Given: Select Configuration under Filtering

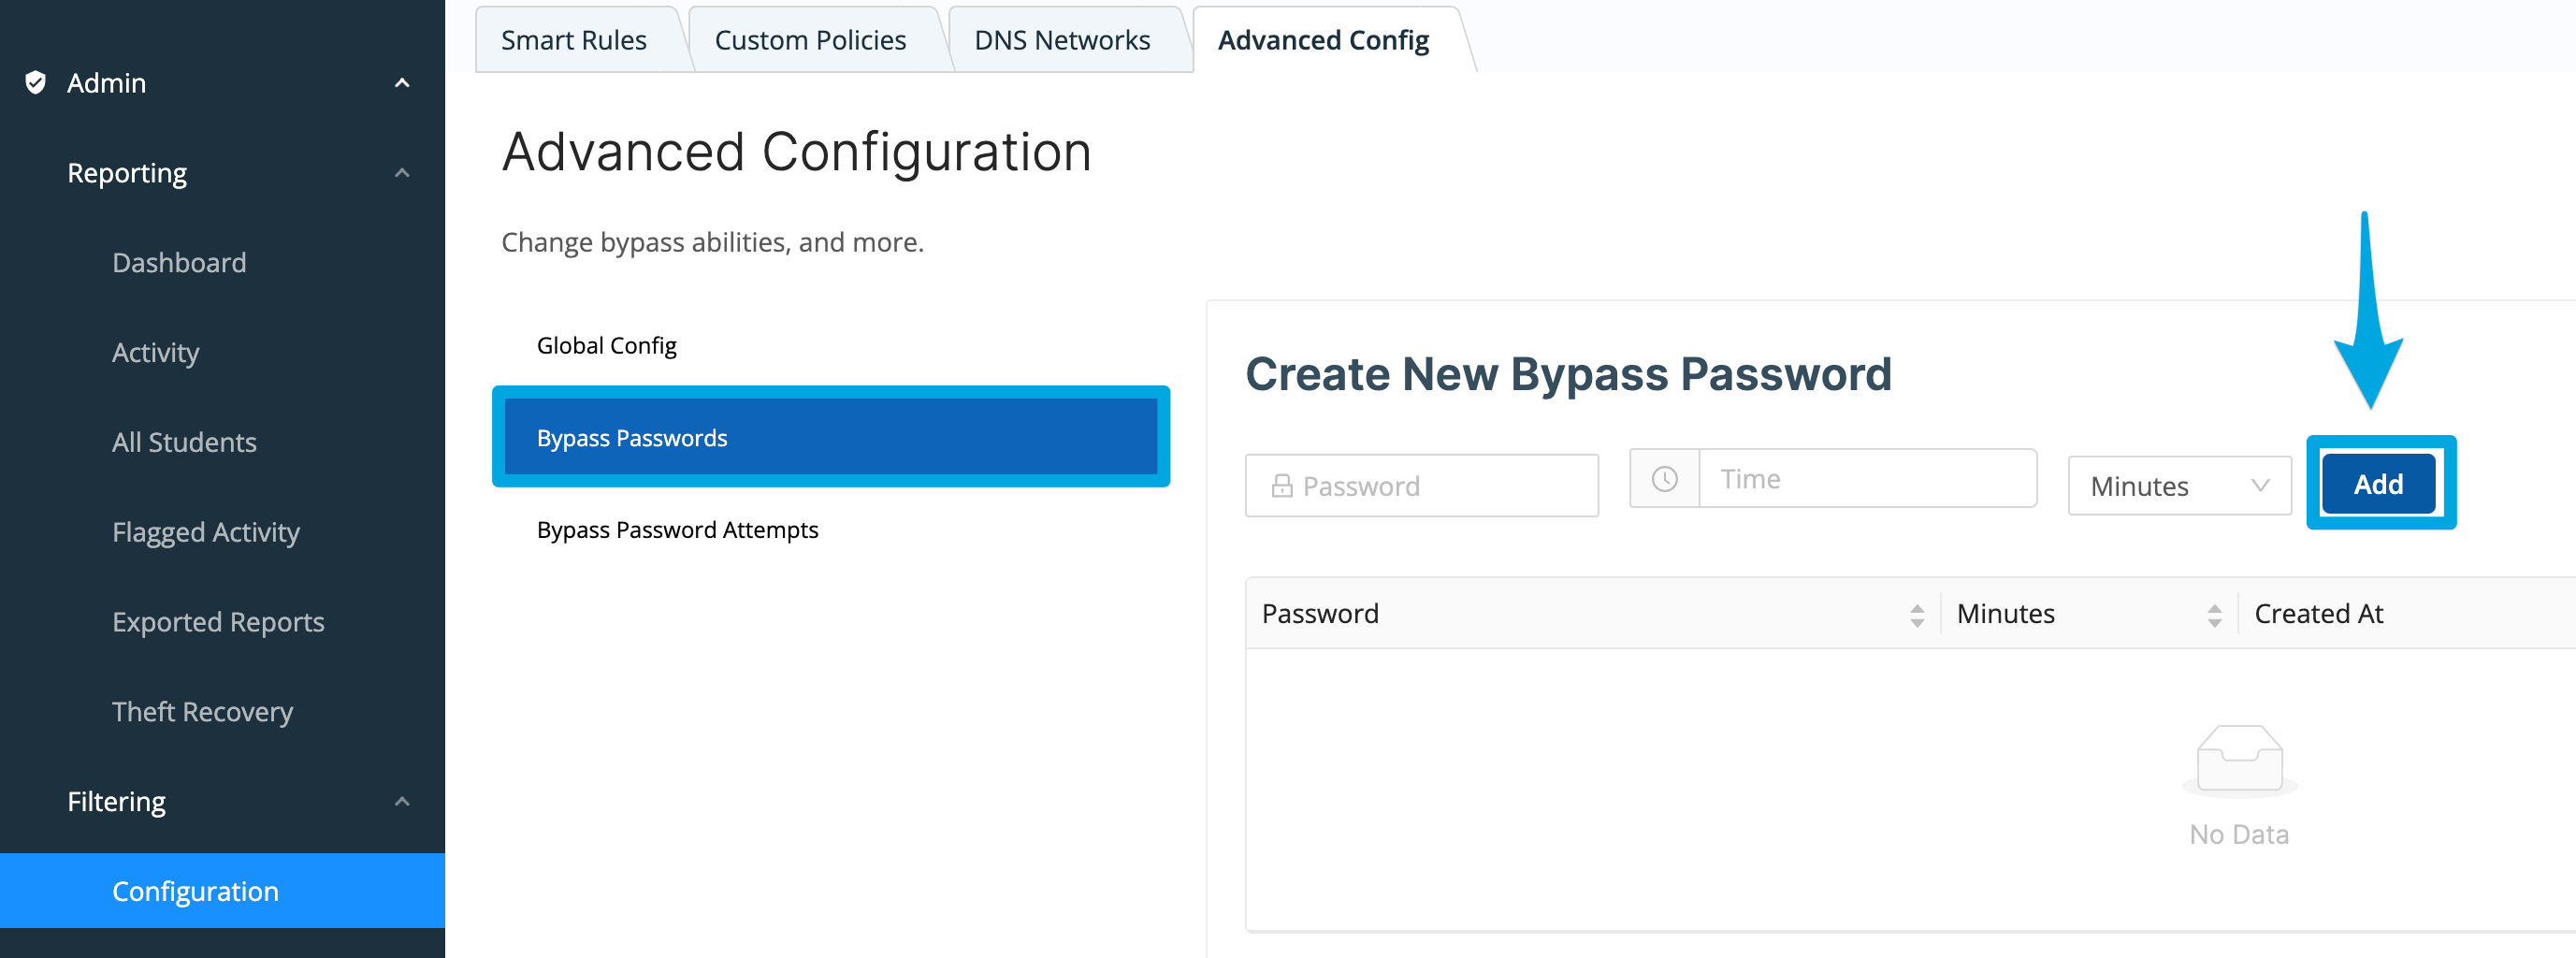Looking at the screenshot, I should tap(195, 890).
